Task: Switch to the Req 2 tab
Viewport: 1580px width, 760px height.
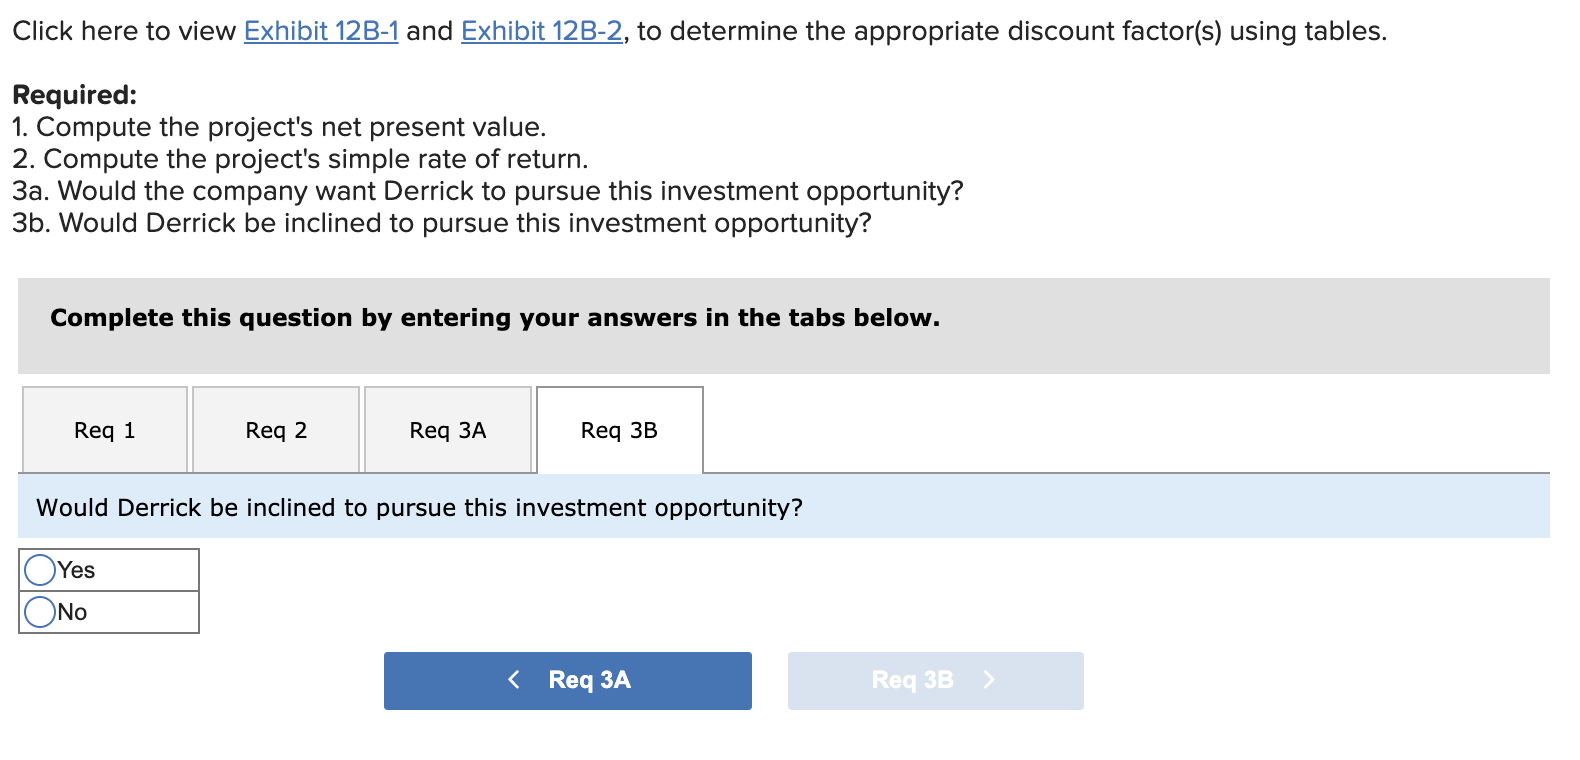Action: [x=276, y=430]
